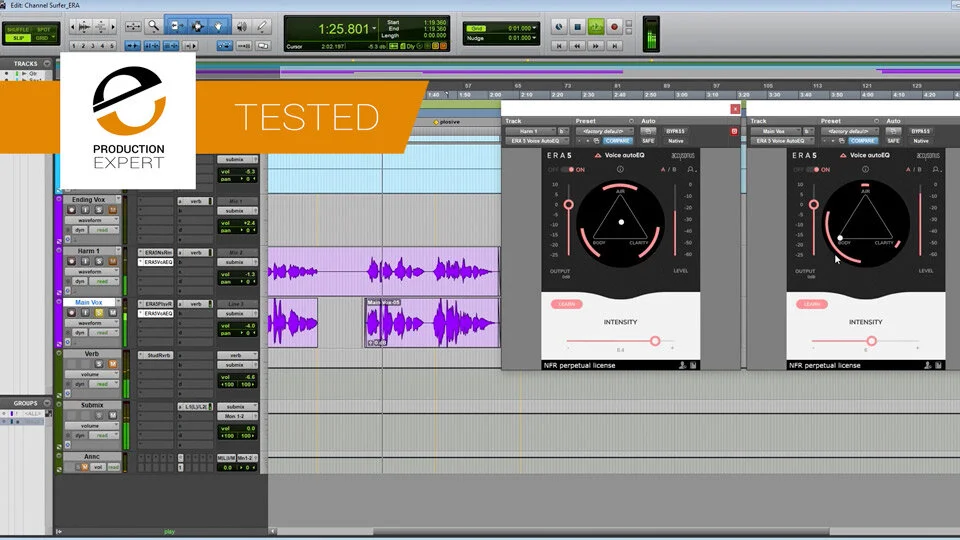Enable Shuffle edit mode
This screenshot has width=960, height=540.
(18, 29)
